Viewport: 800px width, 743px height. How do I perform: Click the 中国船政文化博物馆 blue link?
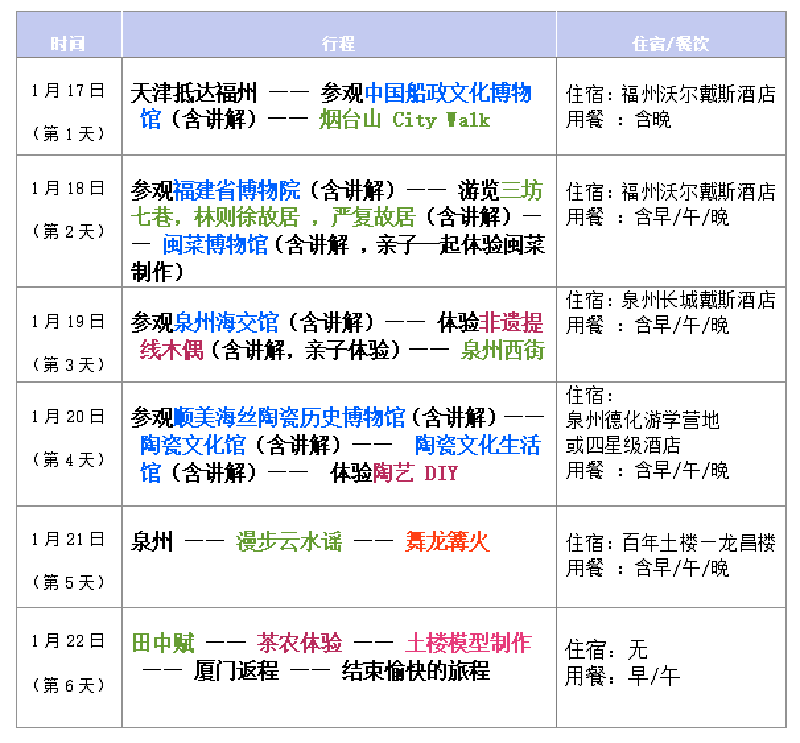coord(447,94)
